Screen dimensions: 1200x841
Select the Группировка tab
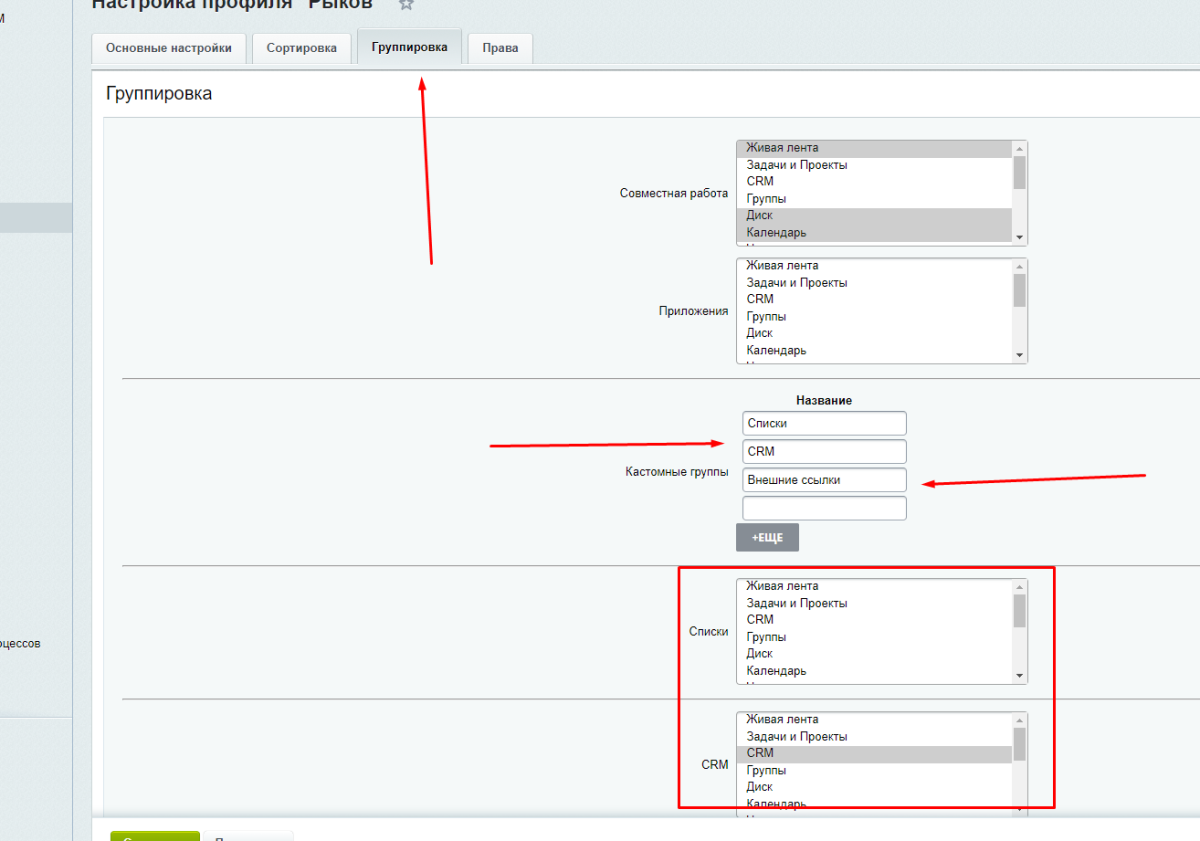coord(409,47)
